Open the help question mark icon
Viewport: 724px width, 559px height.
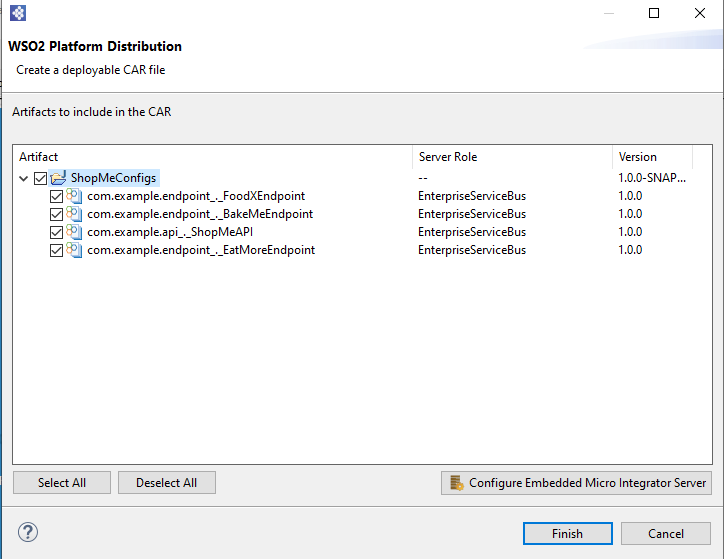[28, 532]
